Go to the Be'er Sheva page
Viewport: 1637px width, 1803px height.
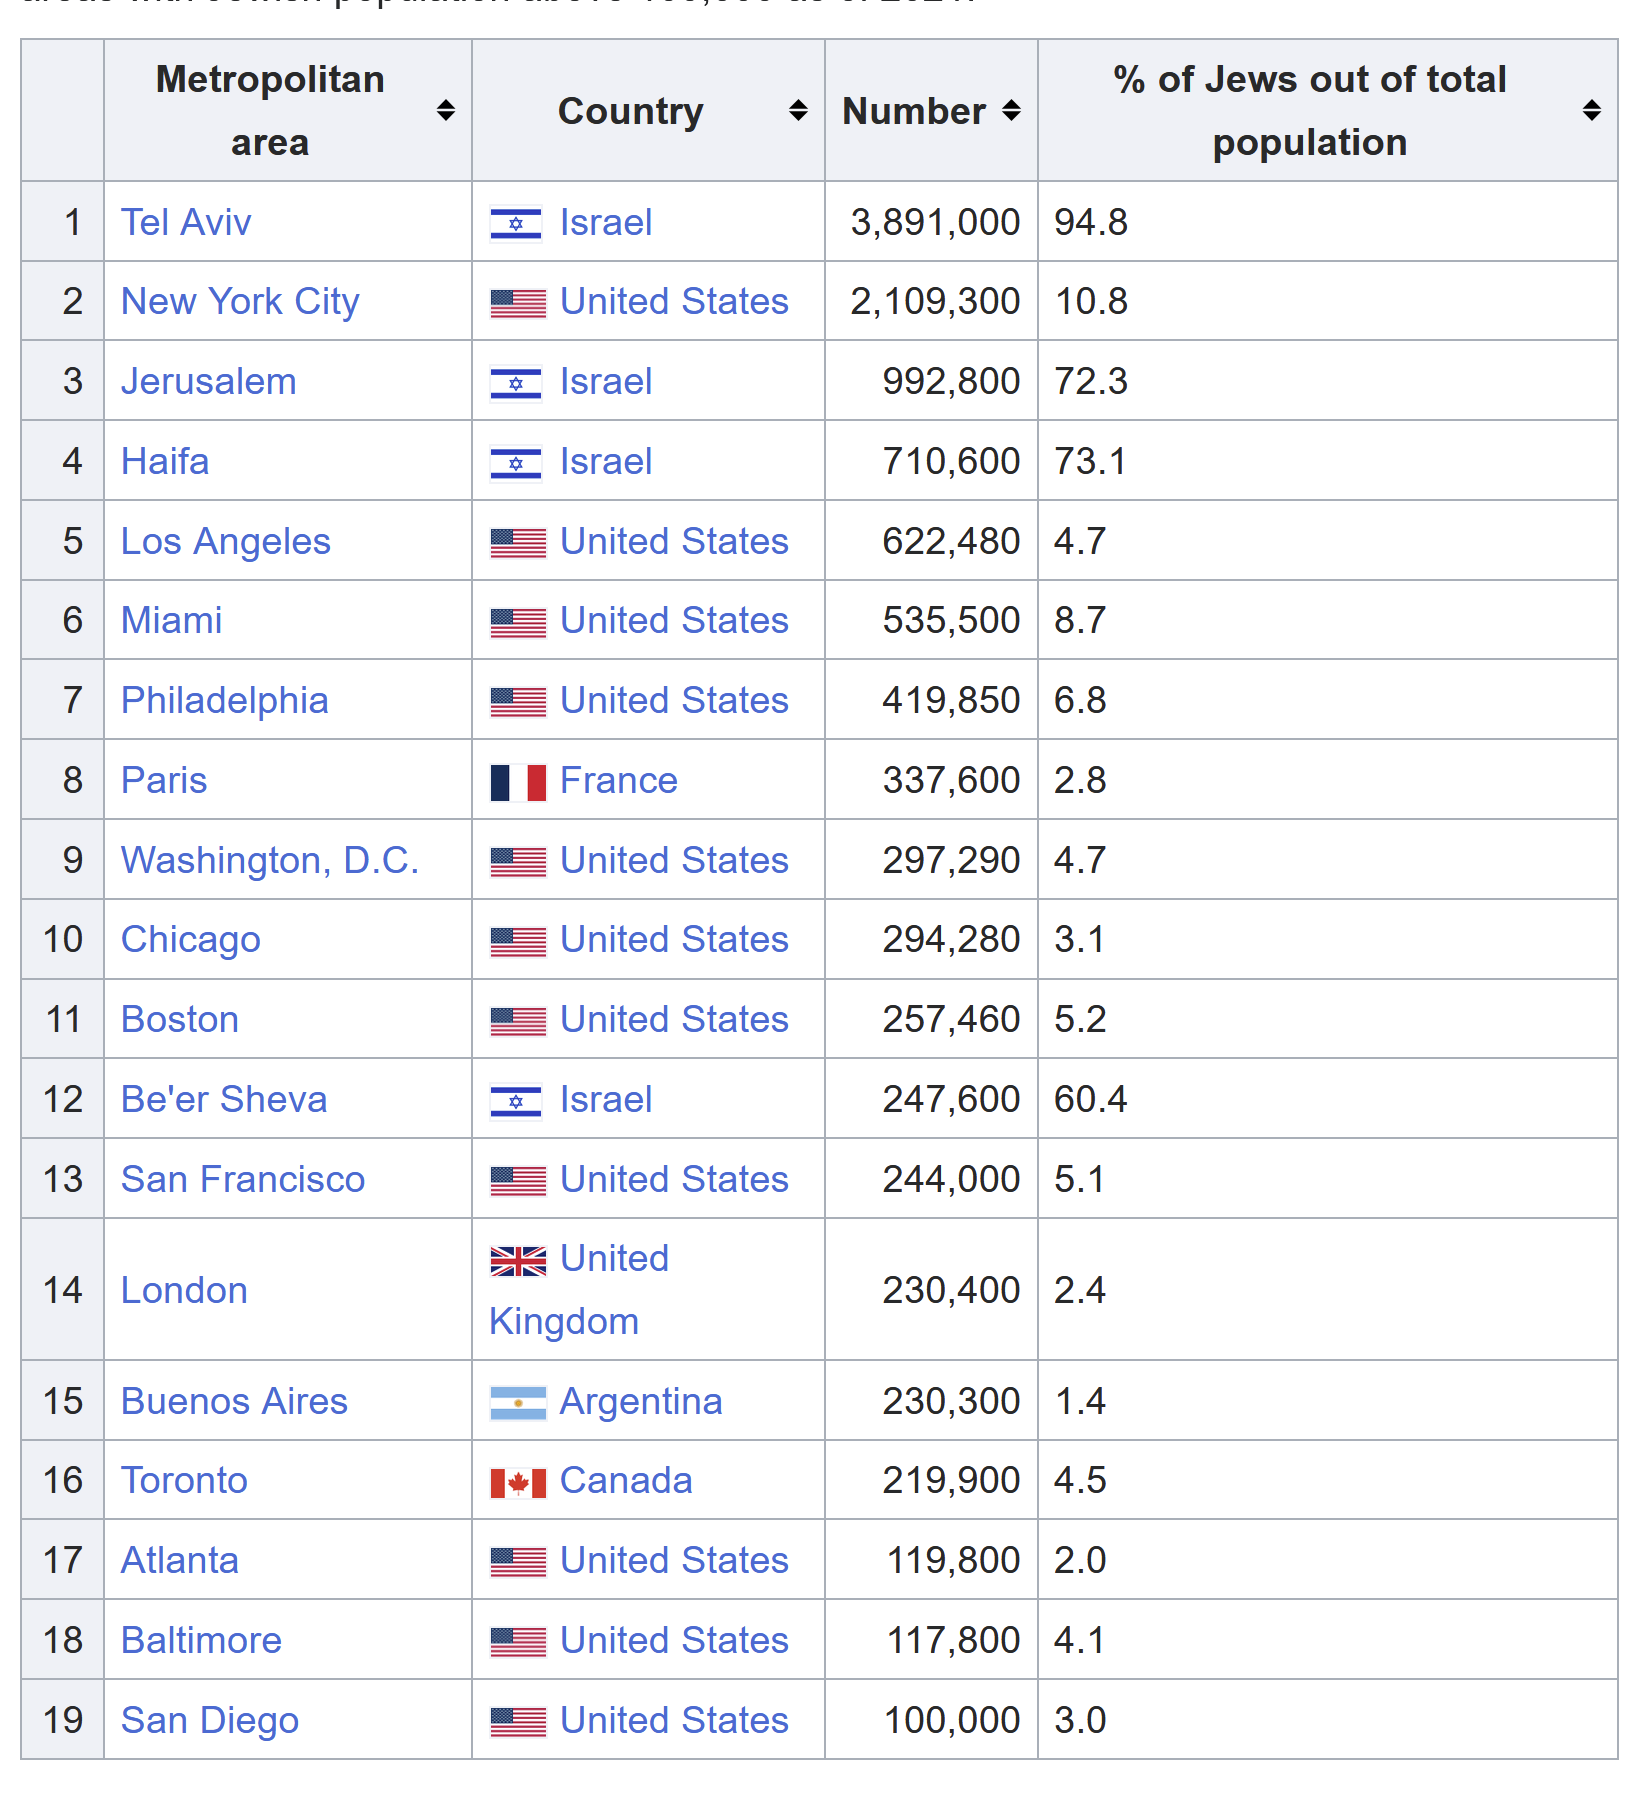tap(224, 1100)
